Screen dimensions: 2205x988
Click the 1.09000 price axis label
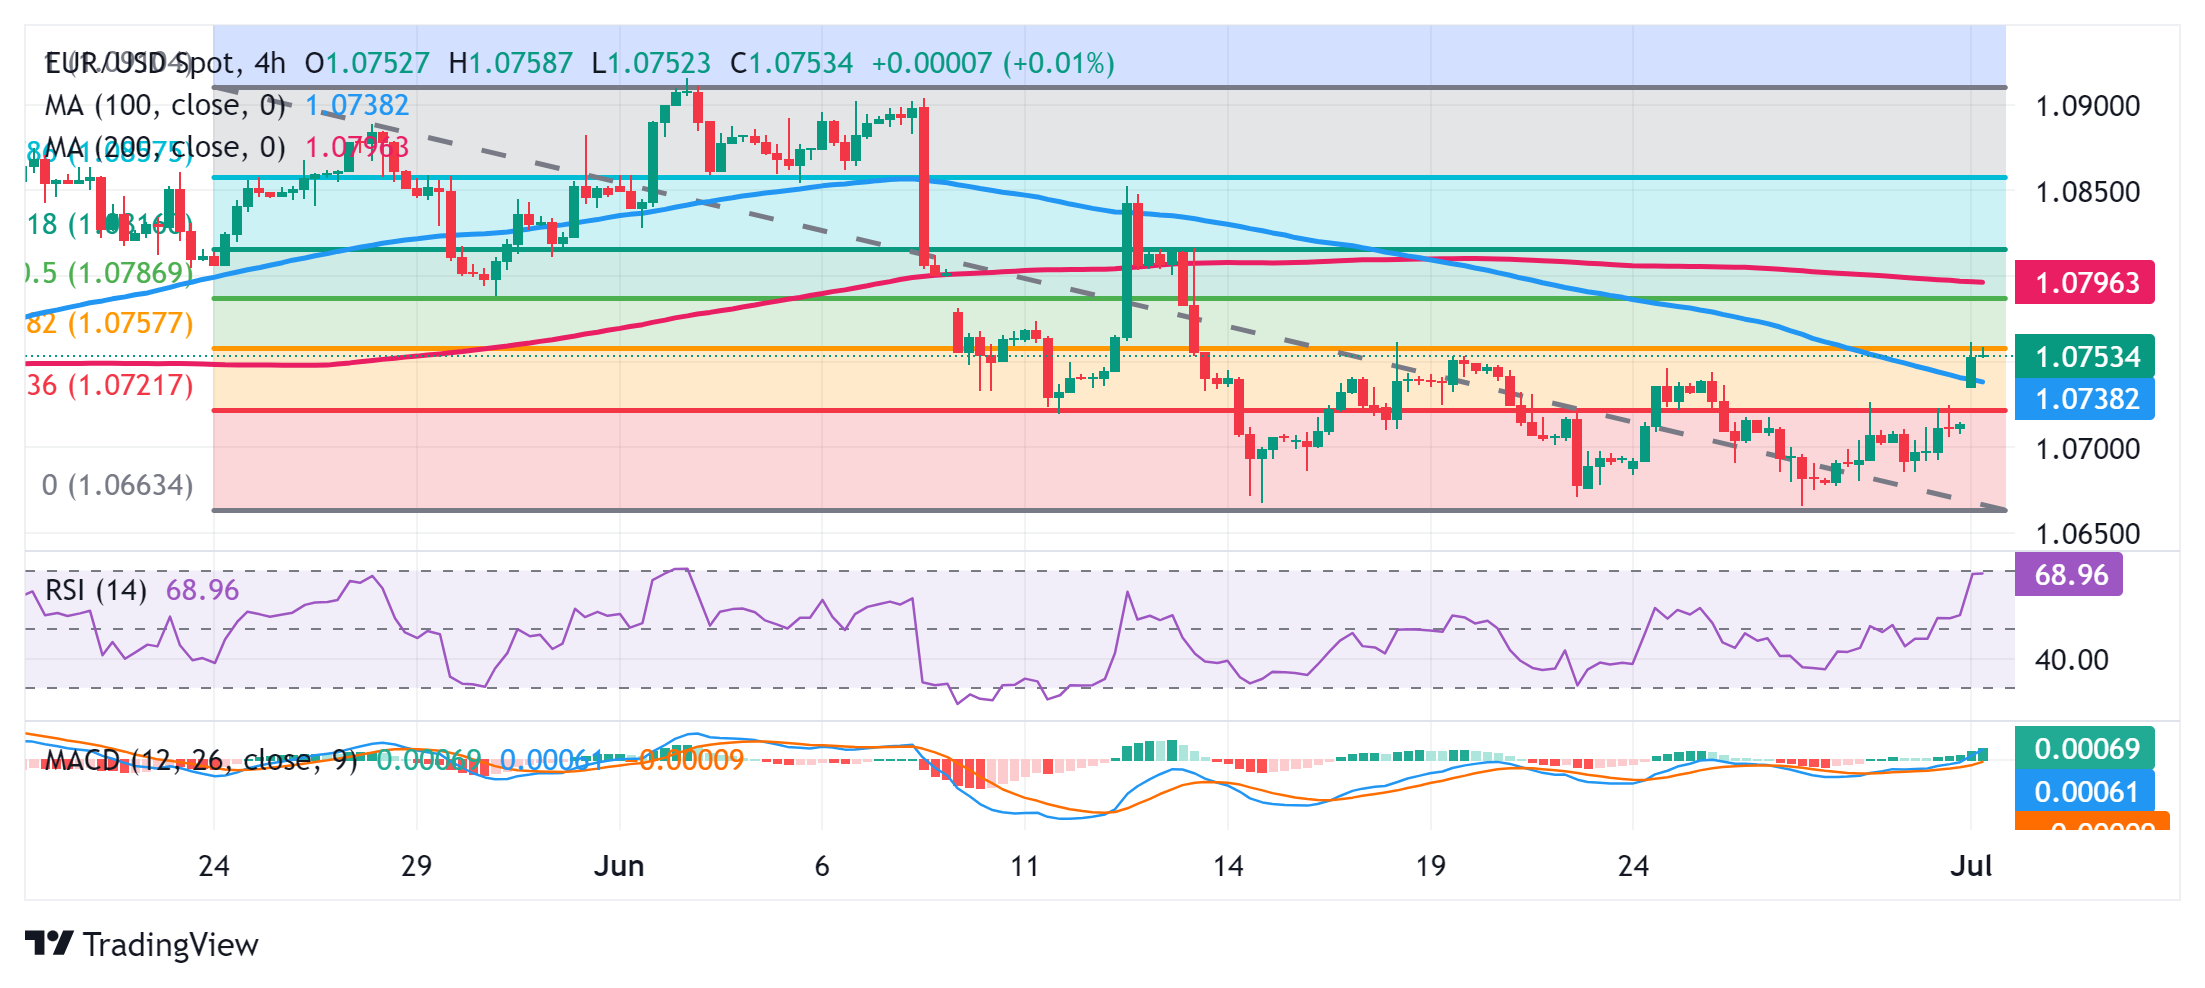(2088, 106)
